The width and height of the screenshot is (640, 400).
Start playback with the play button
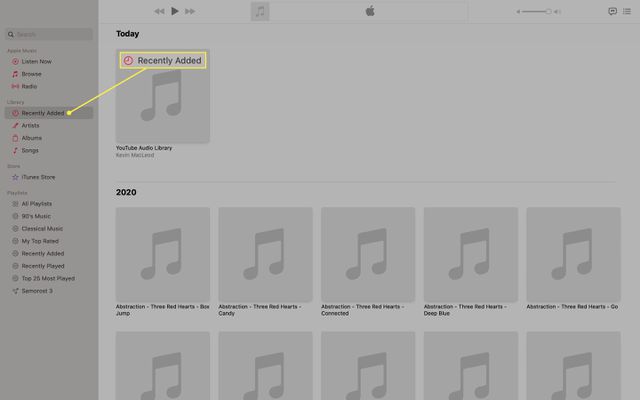pos(175,11)
